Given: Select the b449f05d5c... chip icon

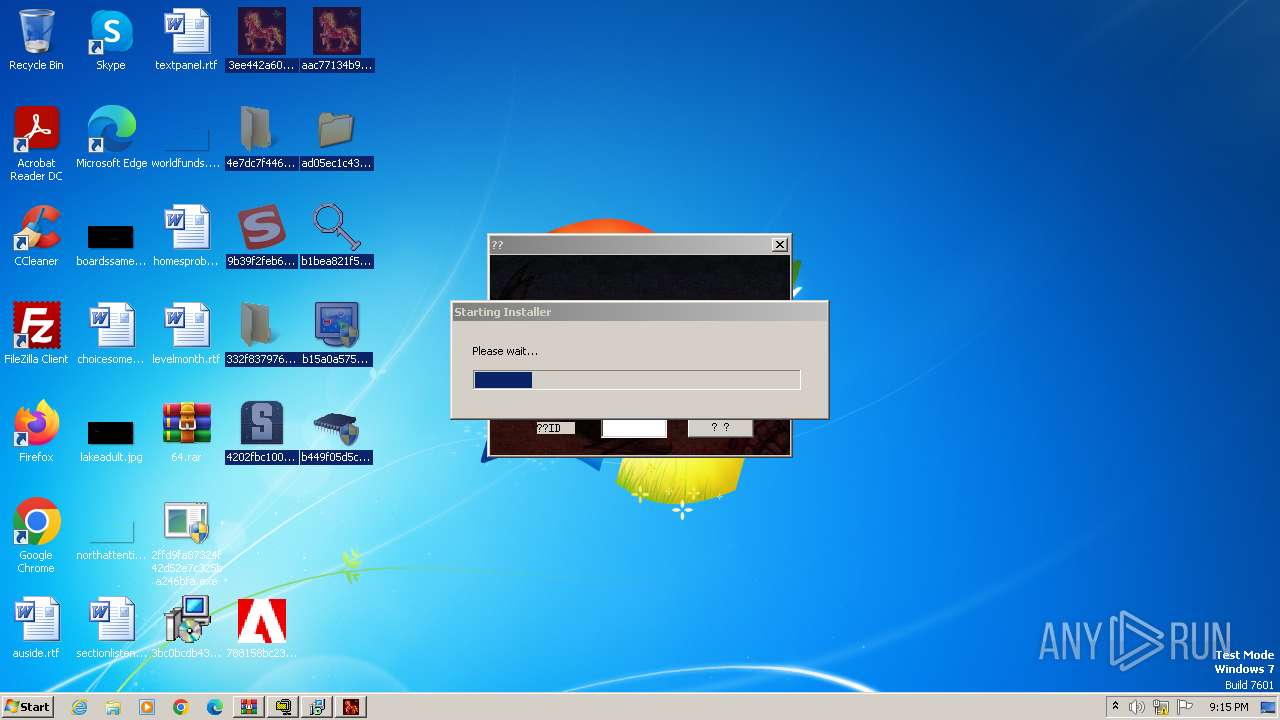Looking at the screenshot, I should click(x=337, y=432).
